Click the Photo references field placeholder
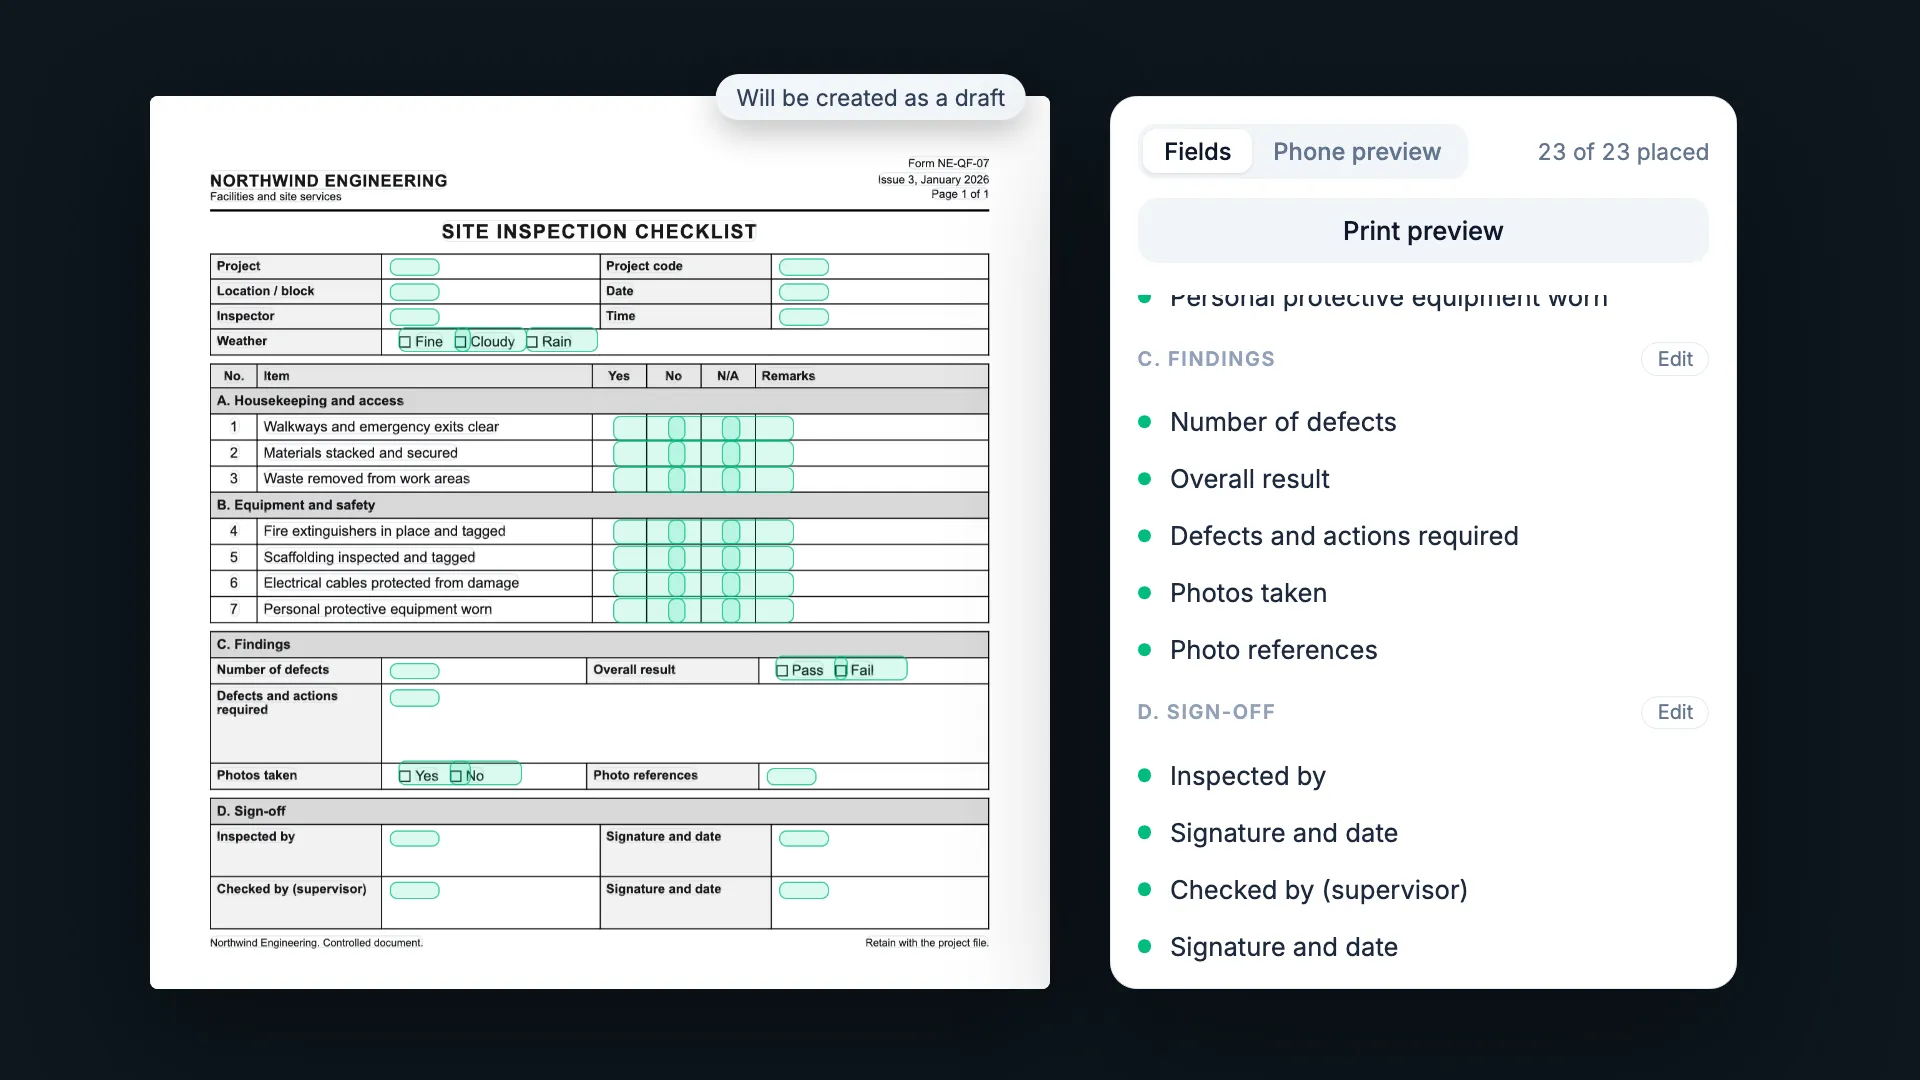Viewport: 1920px width, 1080px height. pos(791,777)
